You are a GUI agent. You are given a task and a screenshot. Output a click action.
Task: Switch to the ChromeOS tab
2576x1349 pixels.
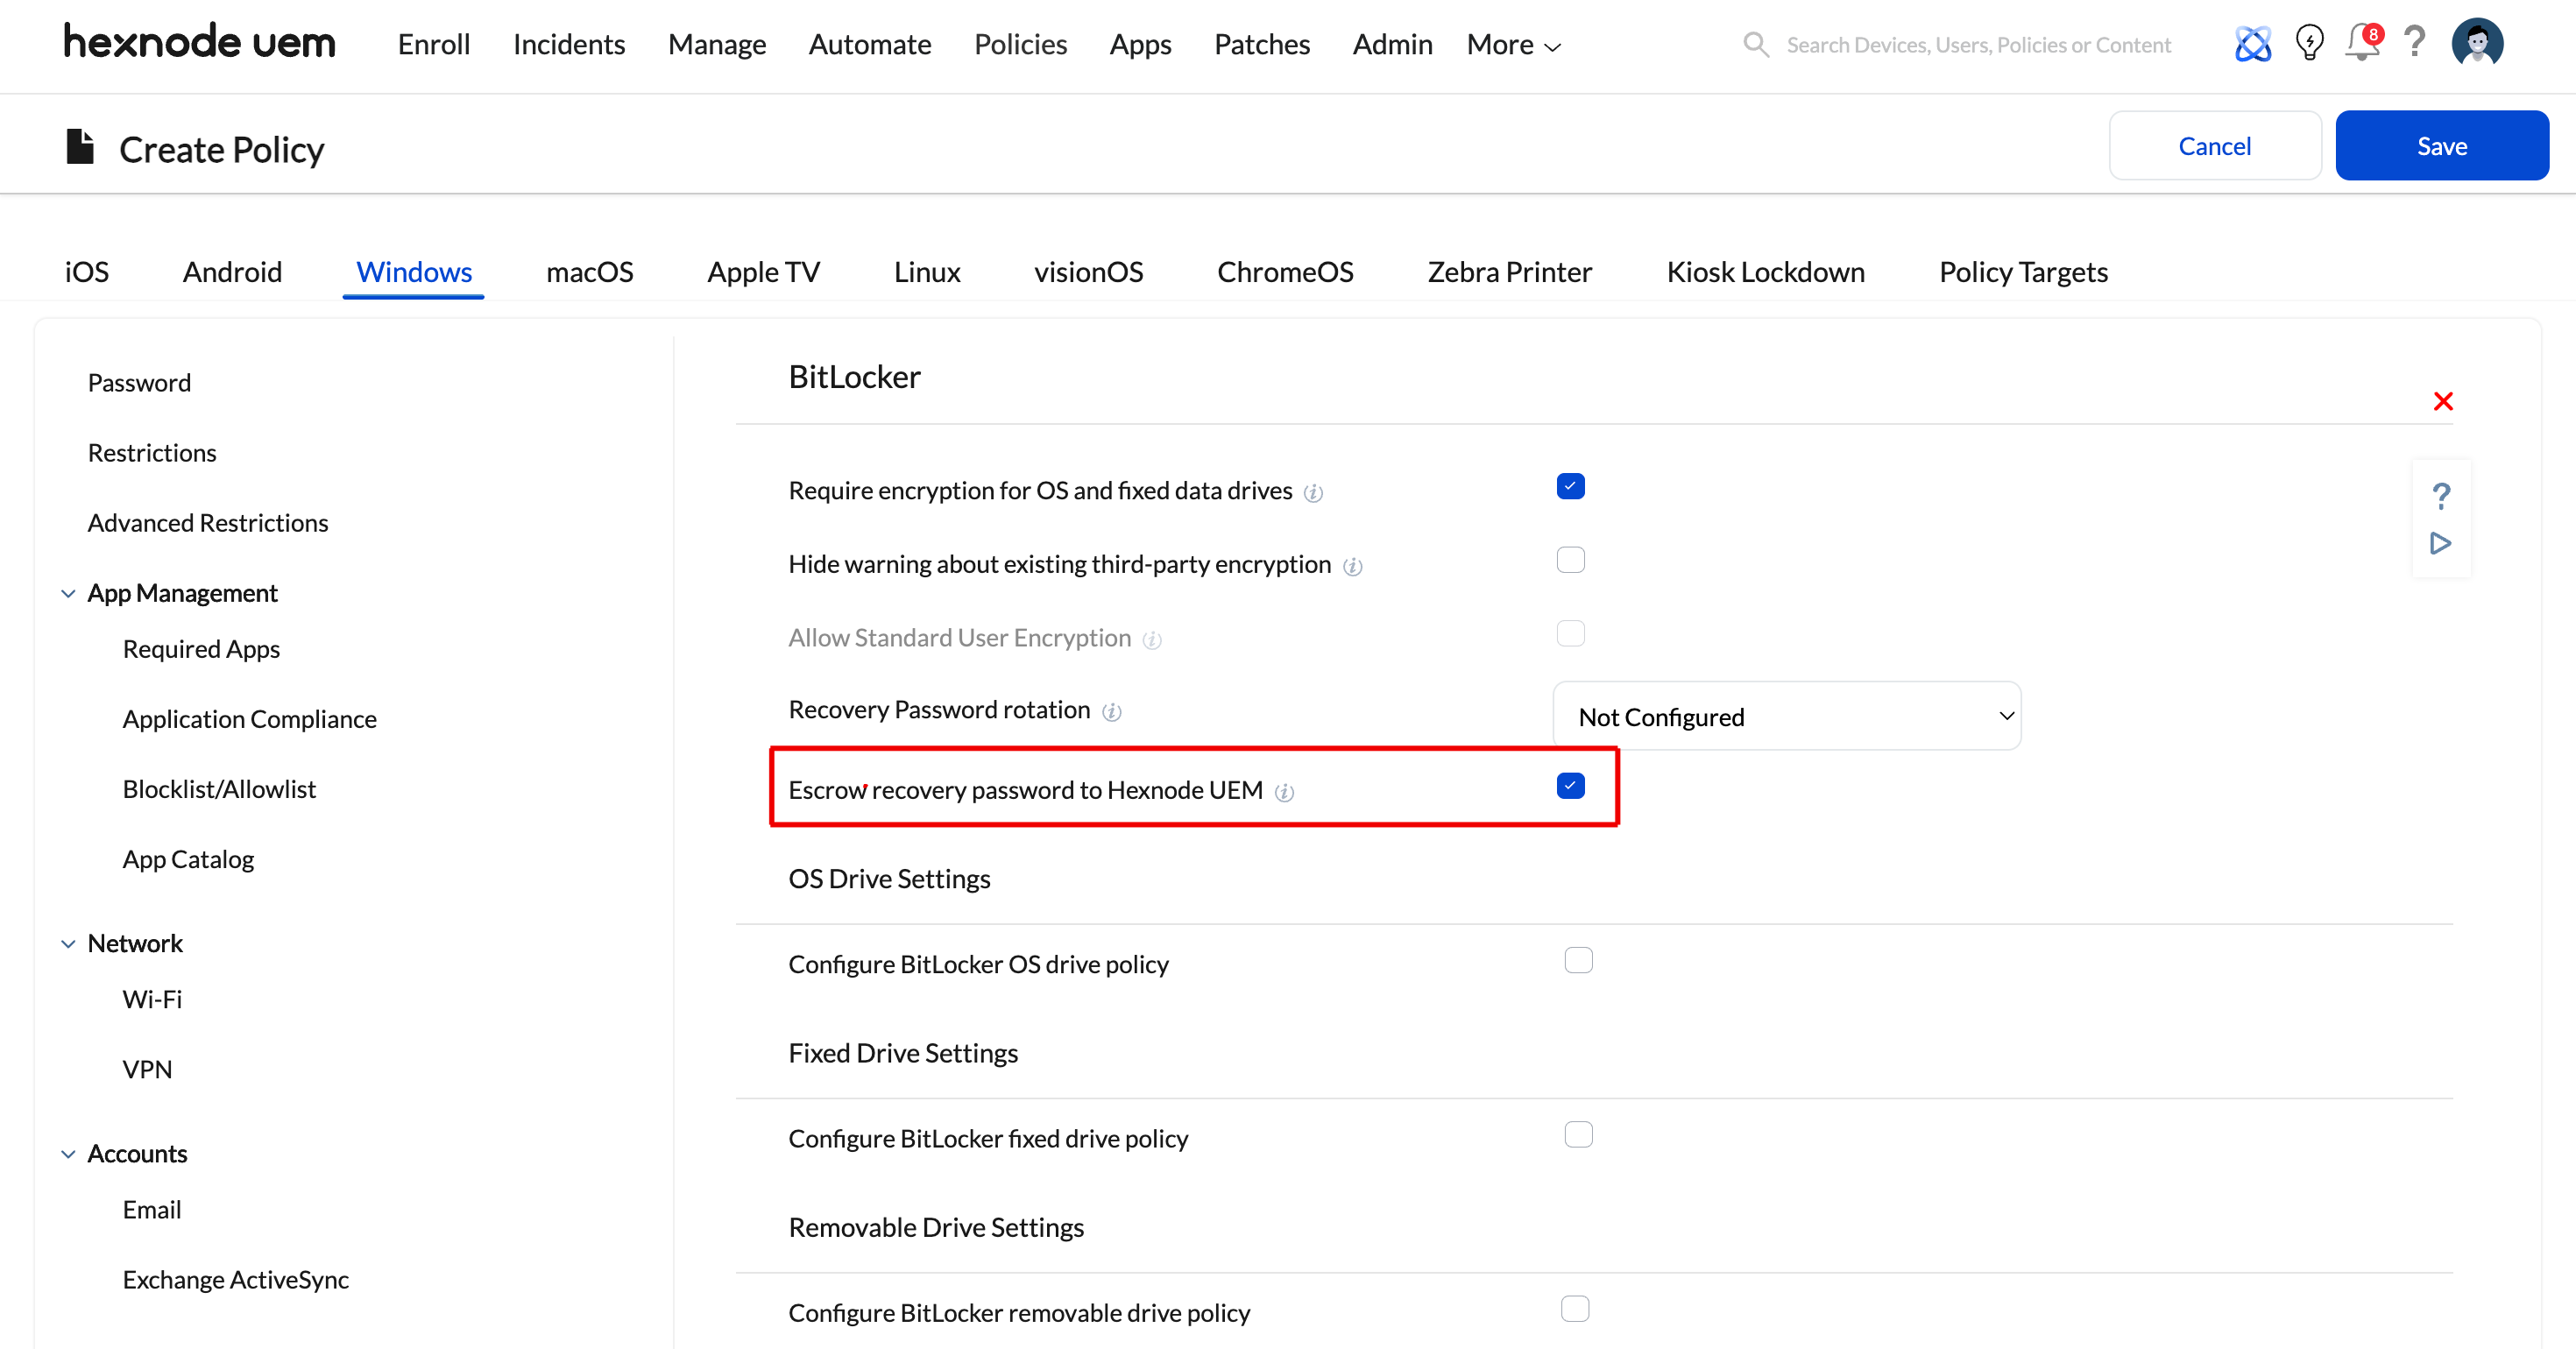1285,271
